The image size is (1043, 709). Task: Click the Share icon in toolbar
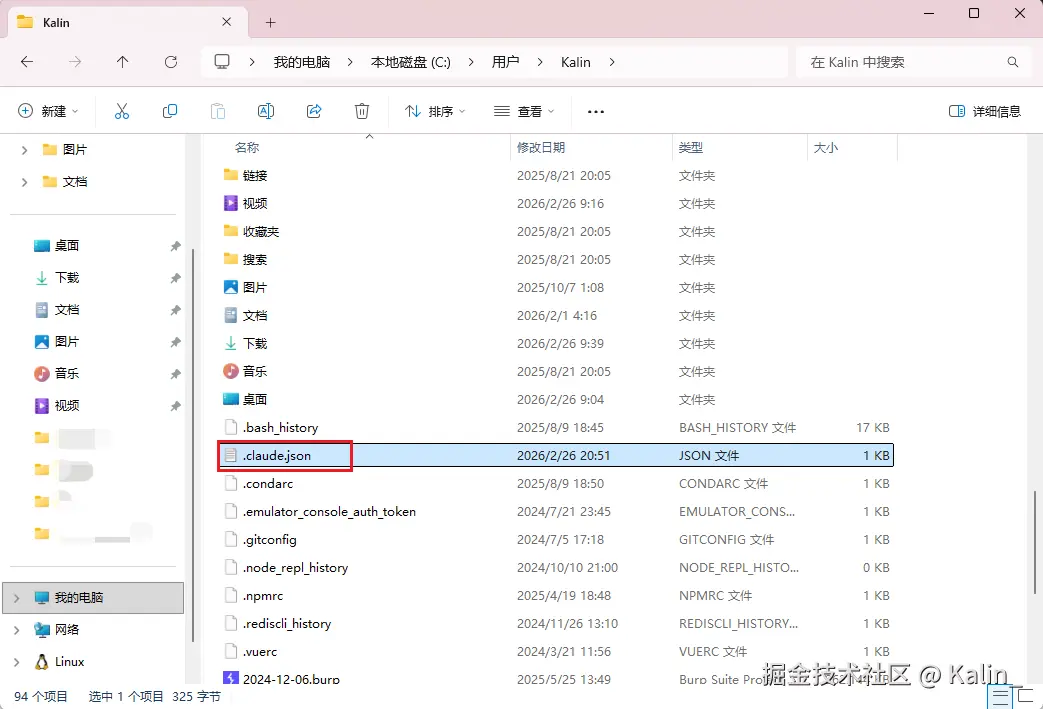click(x=314, y=111)
